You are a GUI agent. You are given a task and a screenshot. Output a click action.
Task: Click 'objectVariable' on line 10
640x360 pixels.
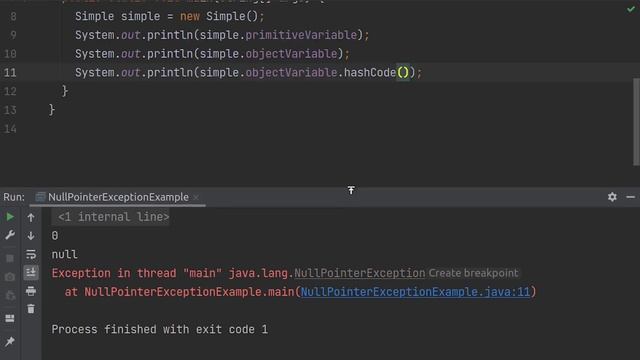[291, 54]
